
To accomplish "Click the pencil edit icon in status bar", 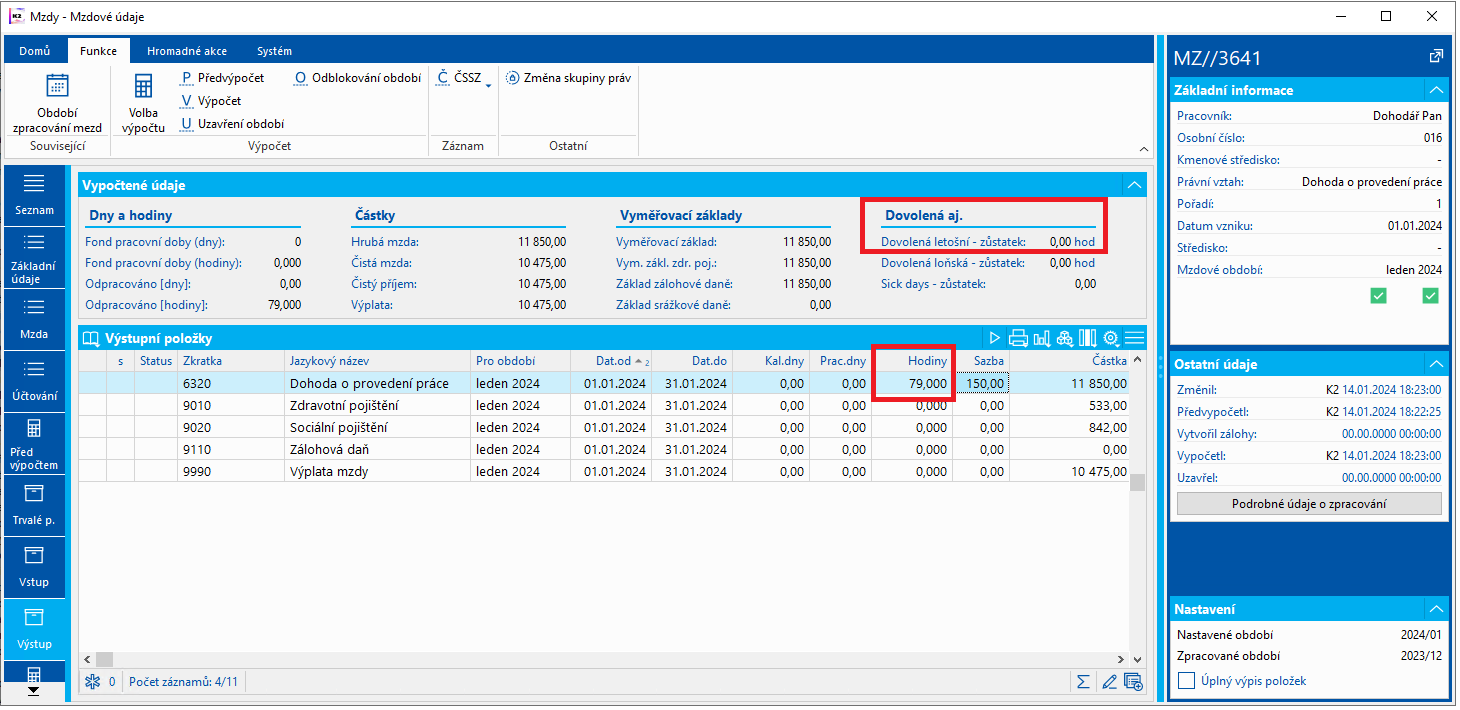I will (1108, 682).
